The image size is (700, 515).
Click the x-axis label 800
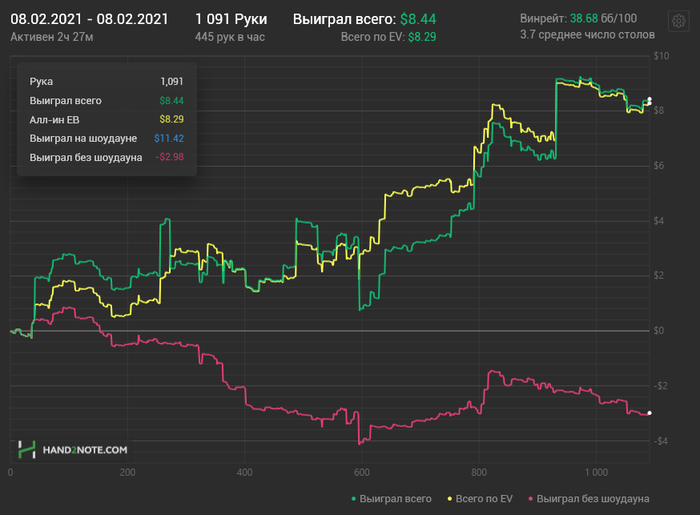tap(479, 472)
